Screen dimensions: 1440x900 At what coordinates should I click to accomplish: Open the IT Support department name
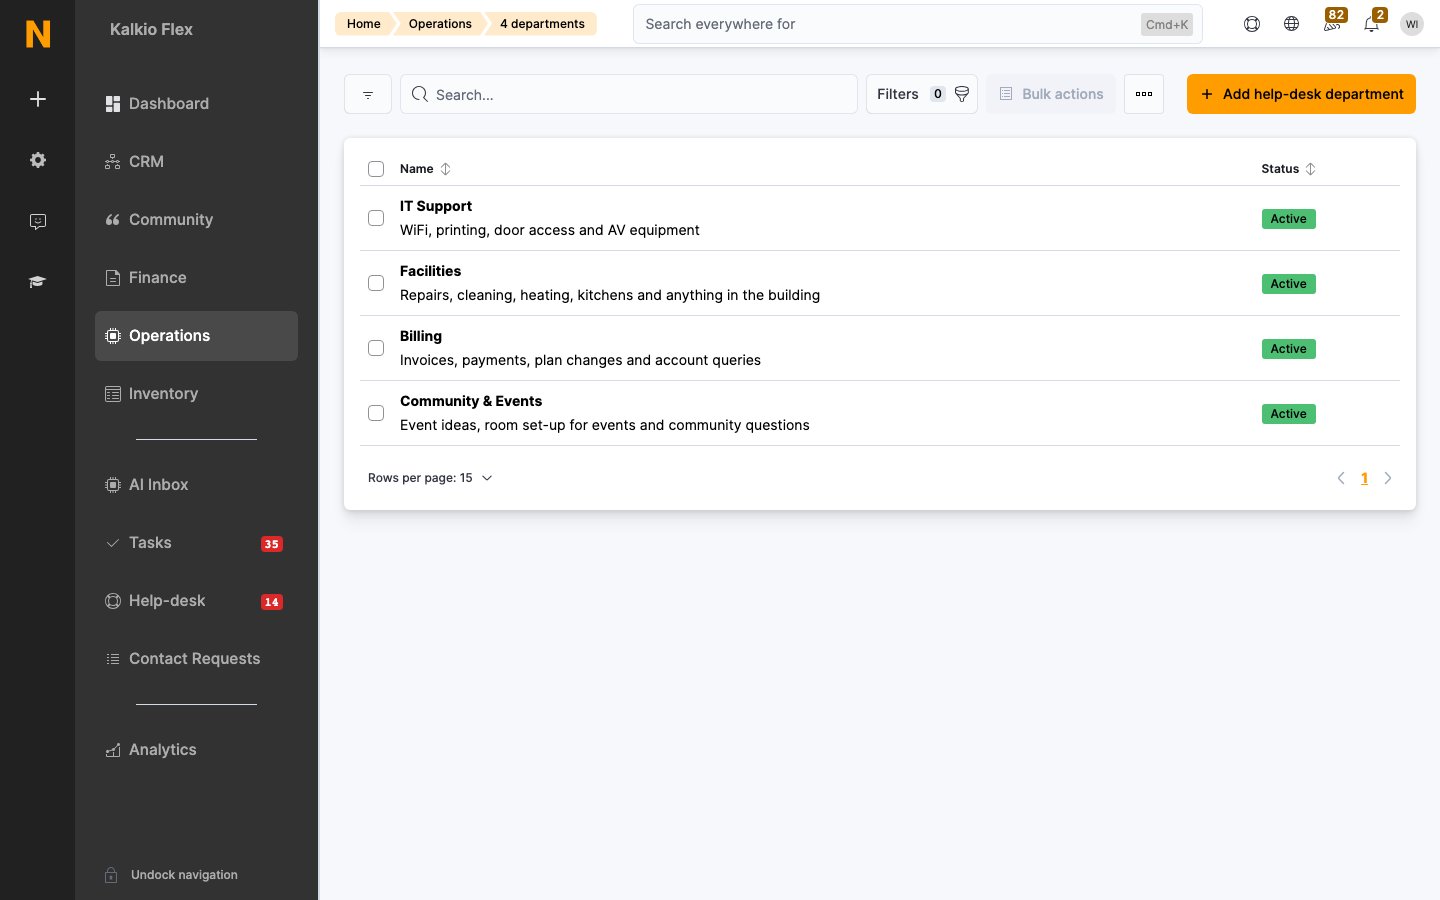pyautogui.click(x=436, y=206)
